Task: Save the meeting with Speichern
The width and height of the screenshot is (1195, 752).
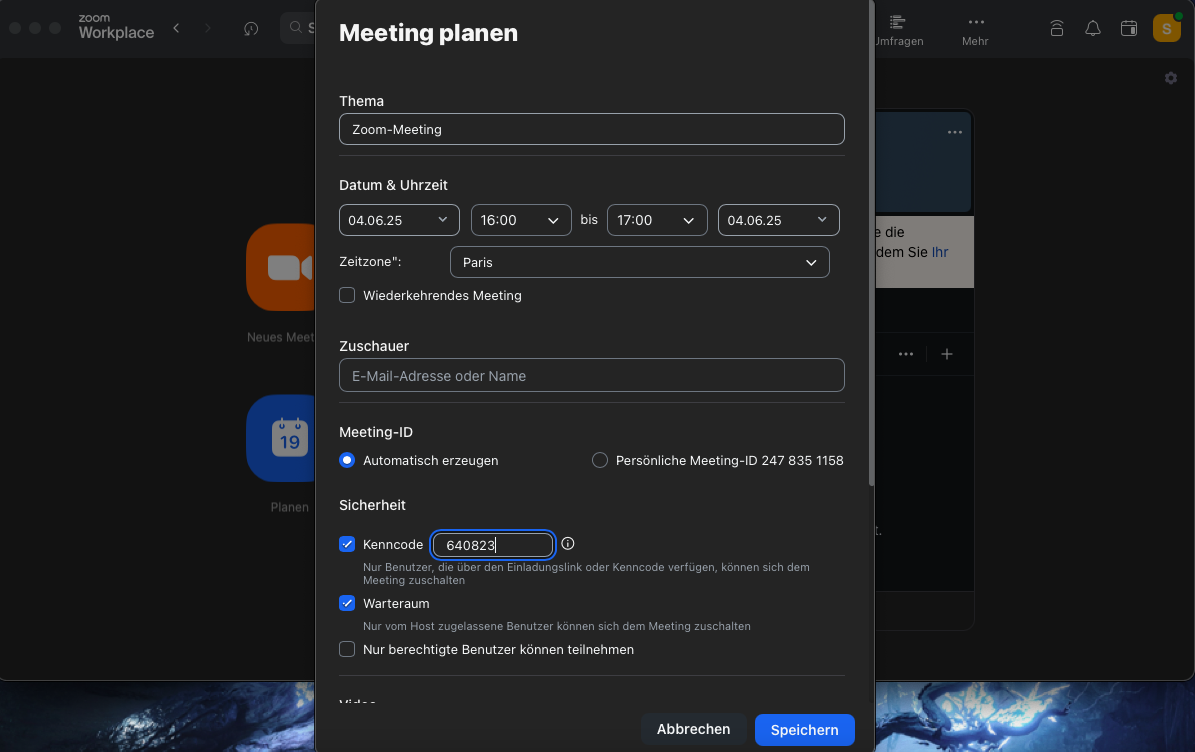Action: tap(804, 729)
